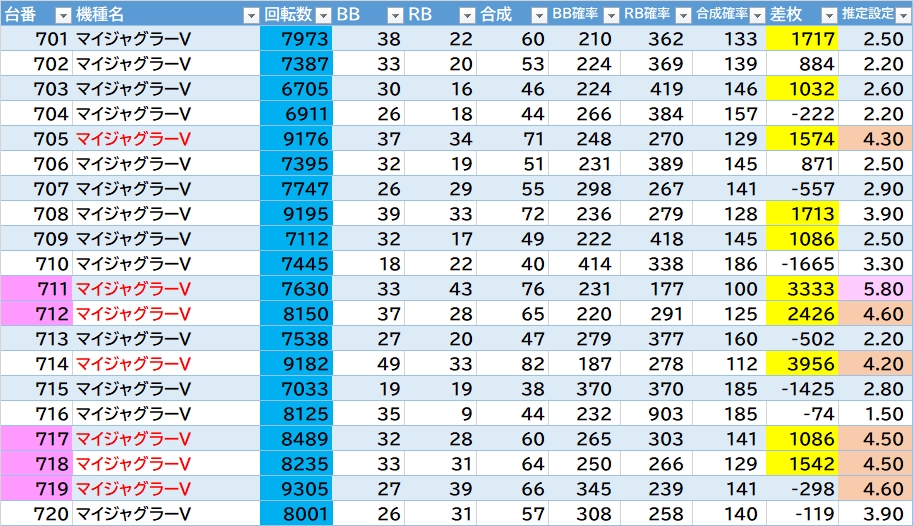Screen dimensions: 913x526
Task: Click red マイジャグラーV name in row 718
Action: (133, 464)
